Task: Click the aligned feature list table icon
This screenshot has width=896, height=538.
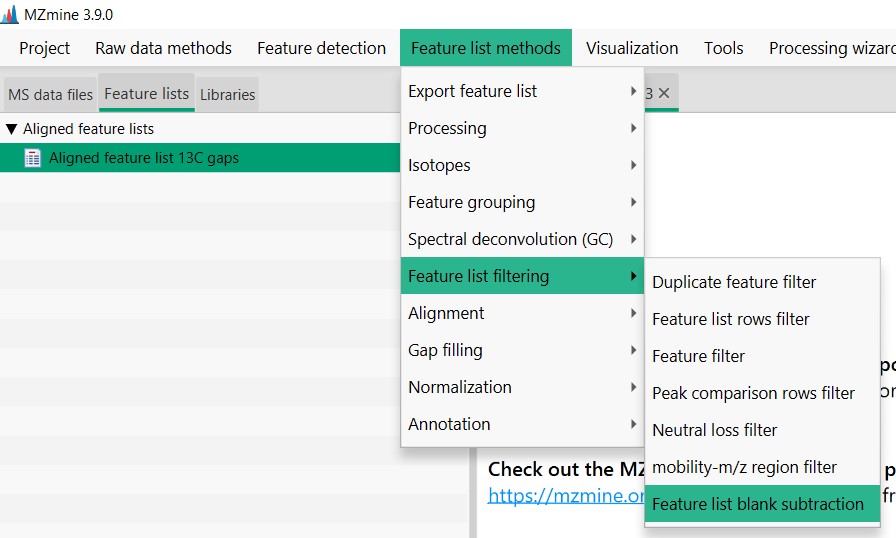Action: tap(33, 158)
